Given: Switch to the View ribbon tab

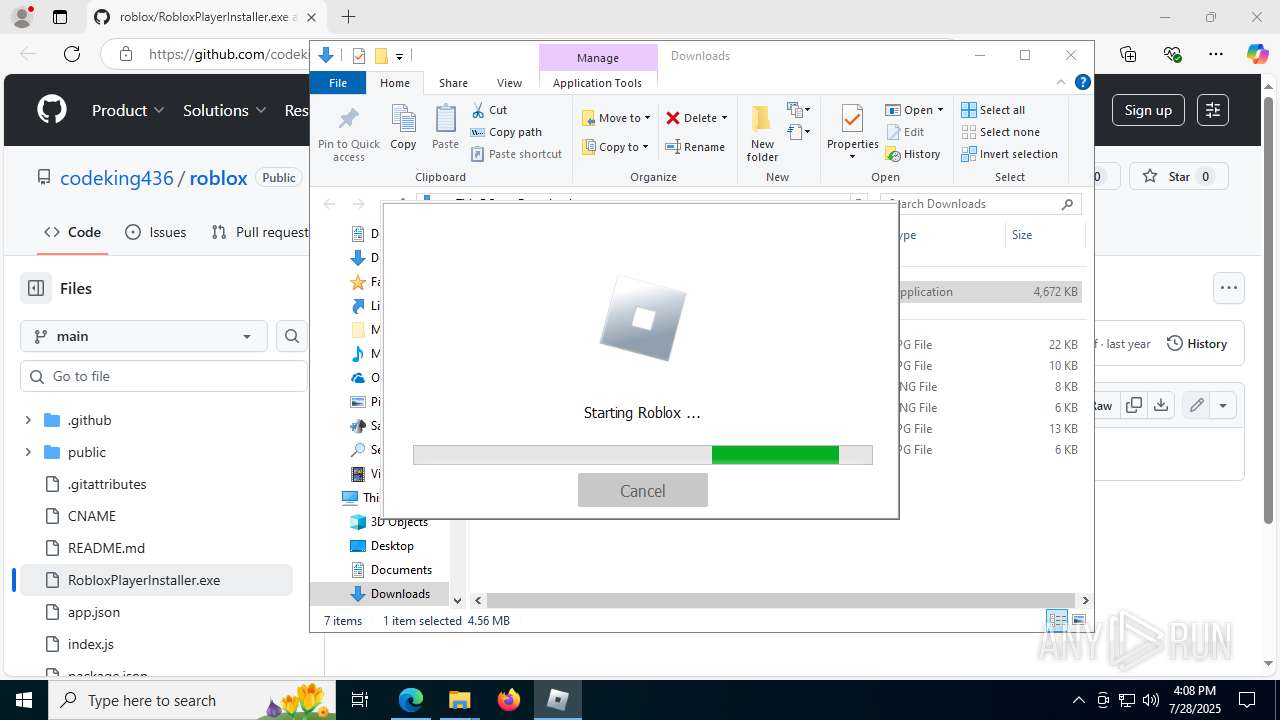Looking at the screenshot, I should click(509, 83).
